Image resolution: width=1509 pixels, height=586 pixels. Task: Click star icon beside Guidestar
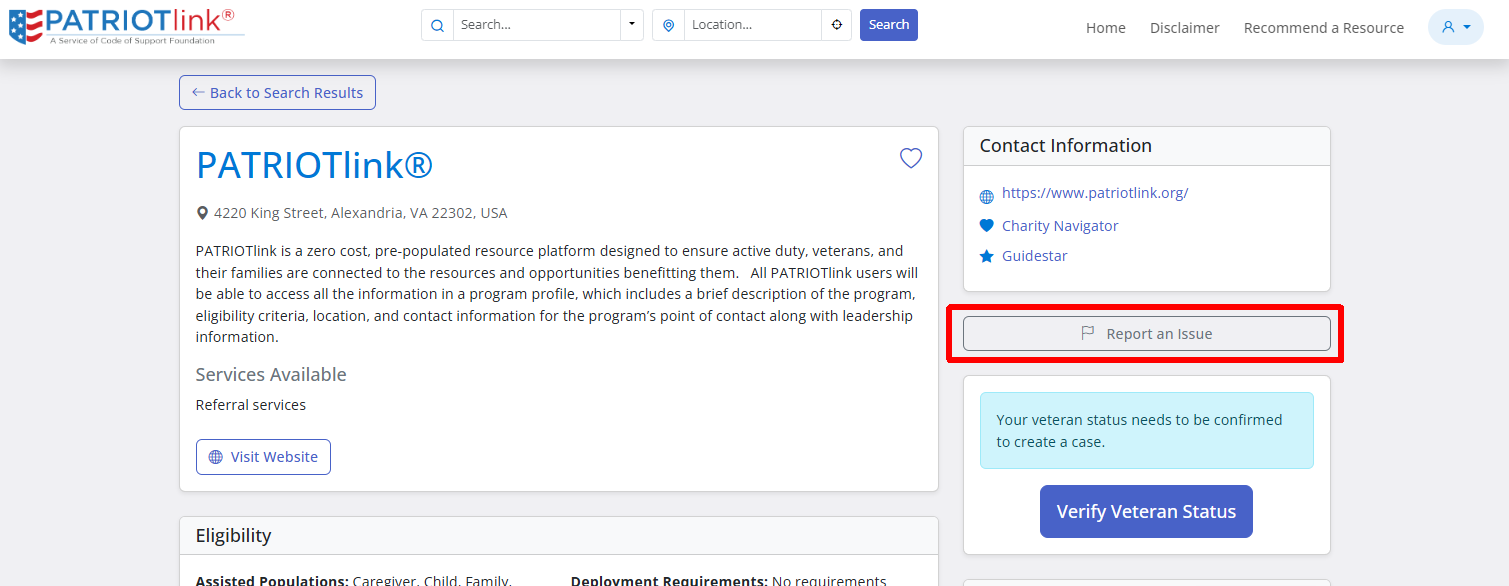[x=987, y=256]
